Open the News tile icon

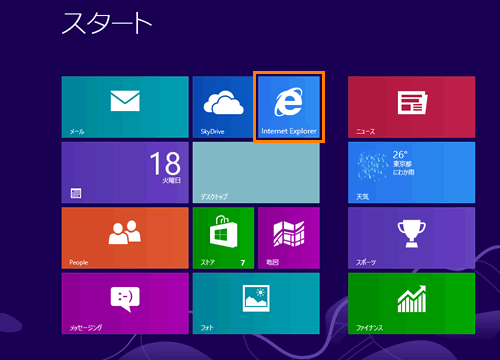point(412,102)
